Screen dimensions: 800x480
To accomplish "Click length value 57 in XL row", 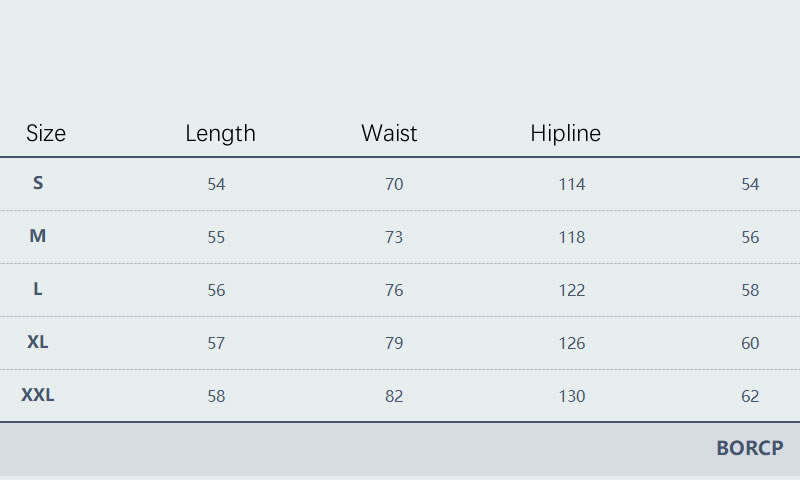I will [x=216, y=343].
